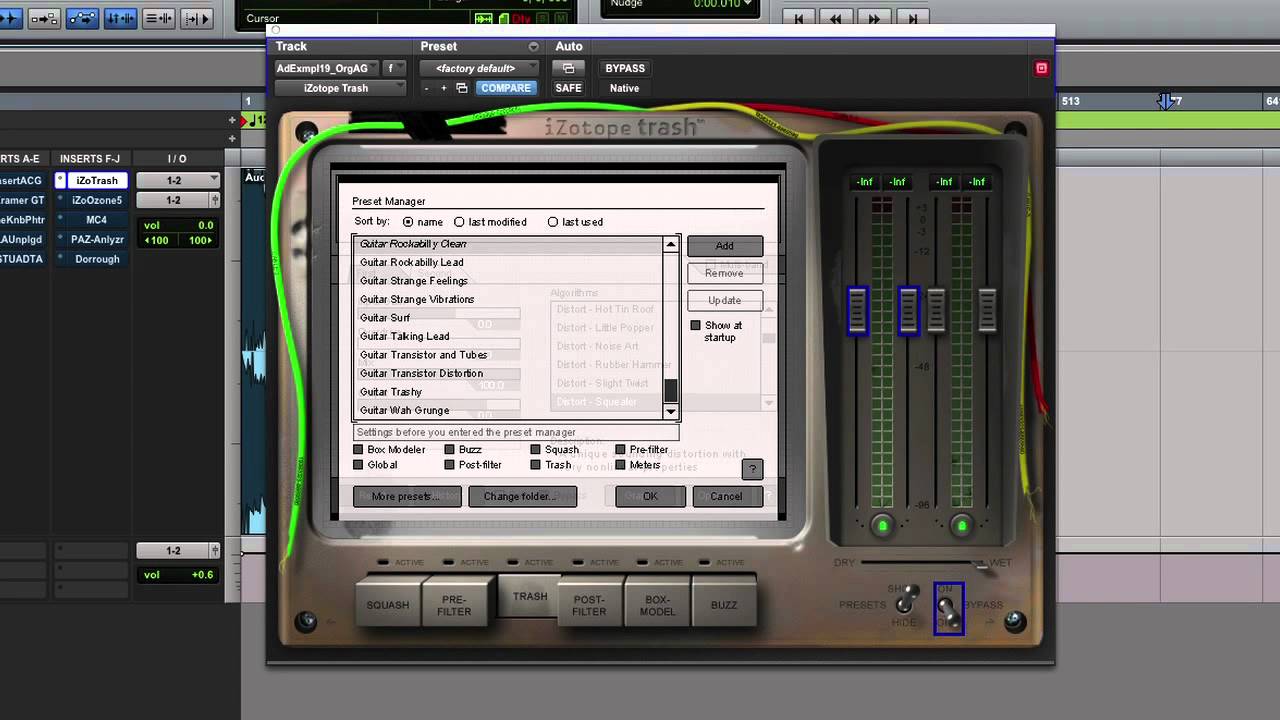
Task: Click the preset list scrollbar thumb
Action: (x=671, y=391)
